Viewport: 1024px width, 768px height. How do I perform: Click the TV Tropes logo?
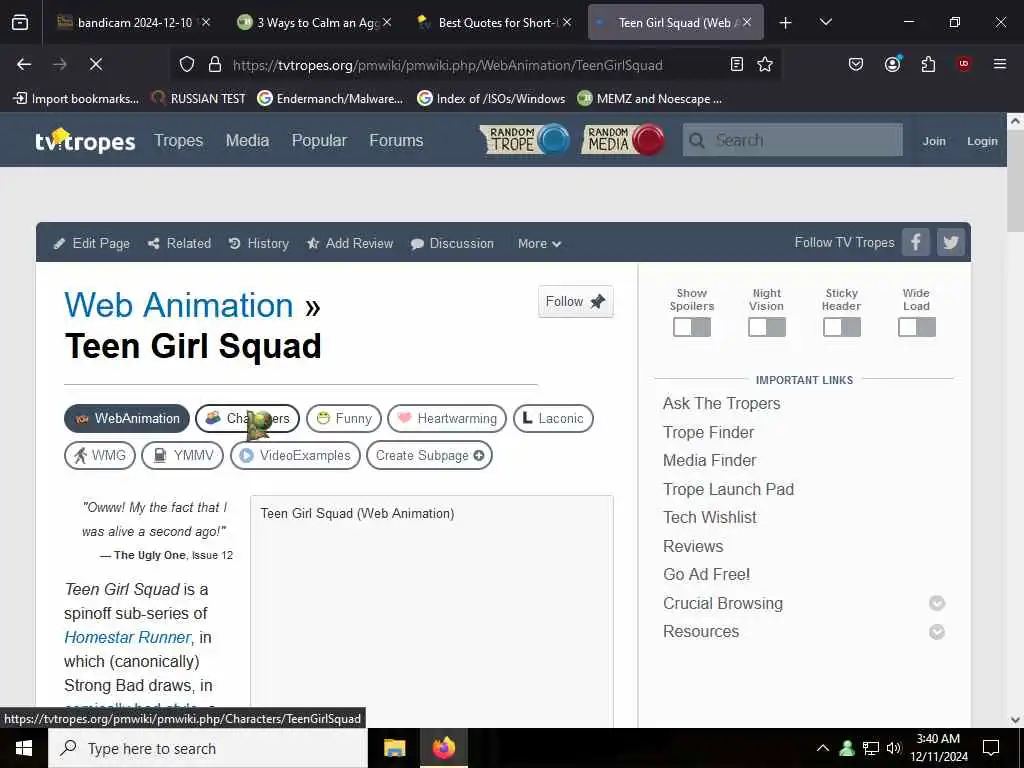tap(85, 140)
